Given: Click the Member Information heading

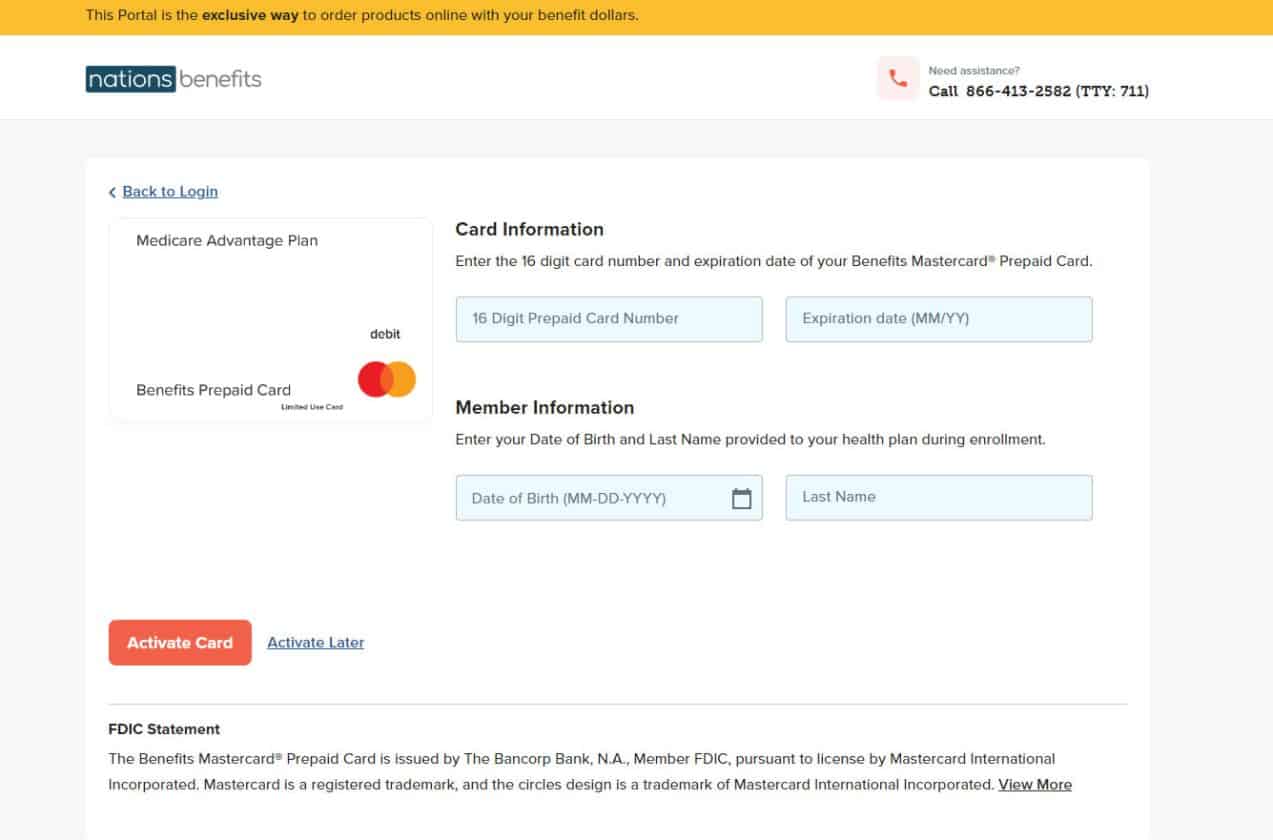Looking at the screenshot, I should point(544,407).
